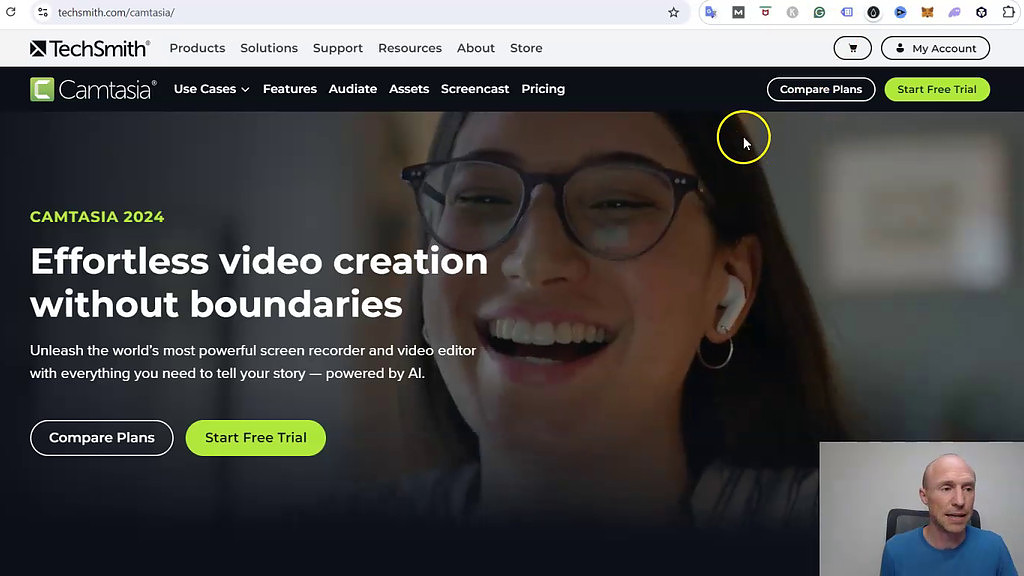Click the 'CAMTASIA 2024' label

pyautogui.click(x=97, y=217)
